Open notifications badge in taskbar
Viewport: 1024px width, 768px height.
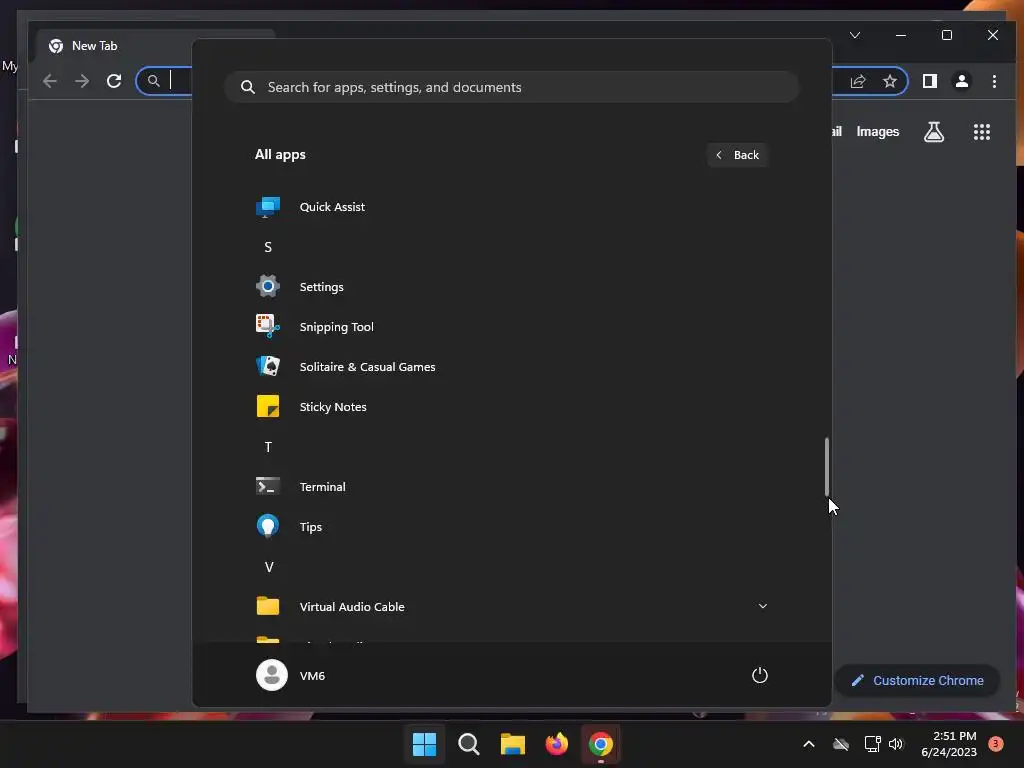996,743
